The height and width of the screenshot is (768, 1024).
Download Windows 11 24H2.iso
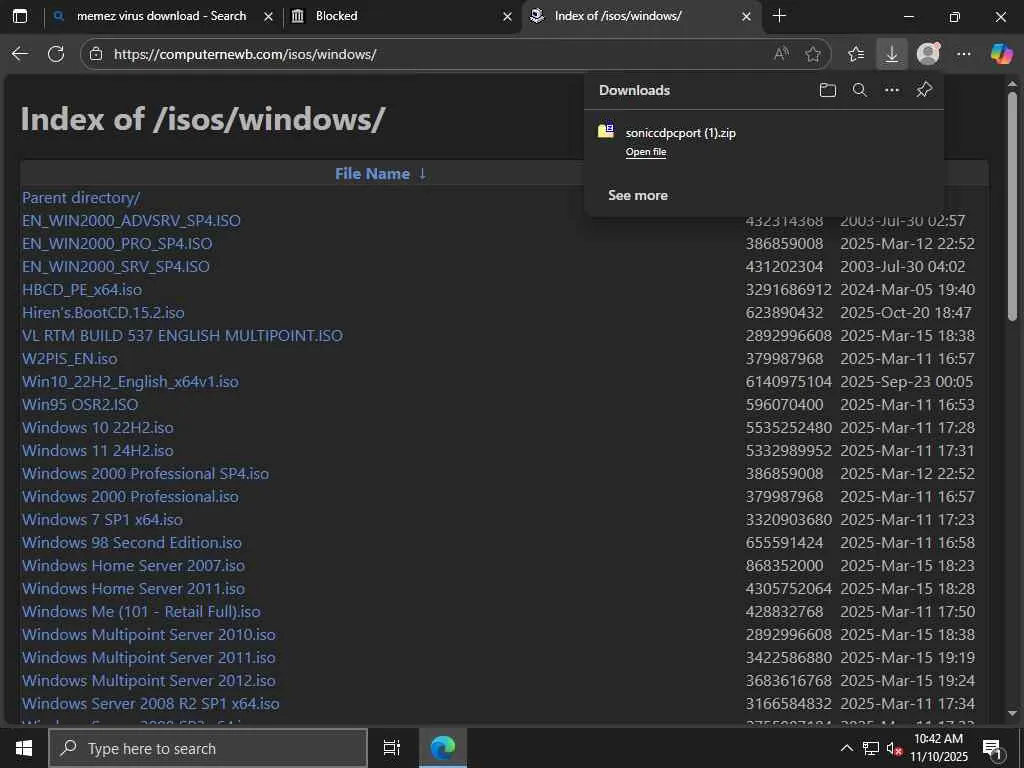pyautogui.click(x=98, y=451)
